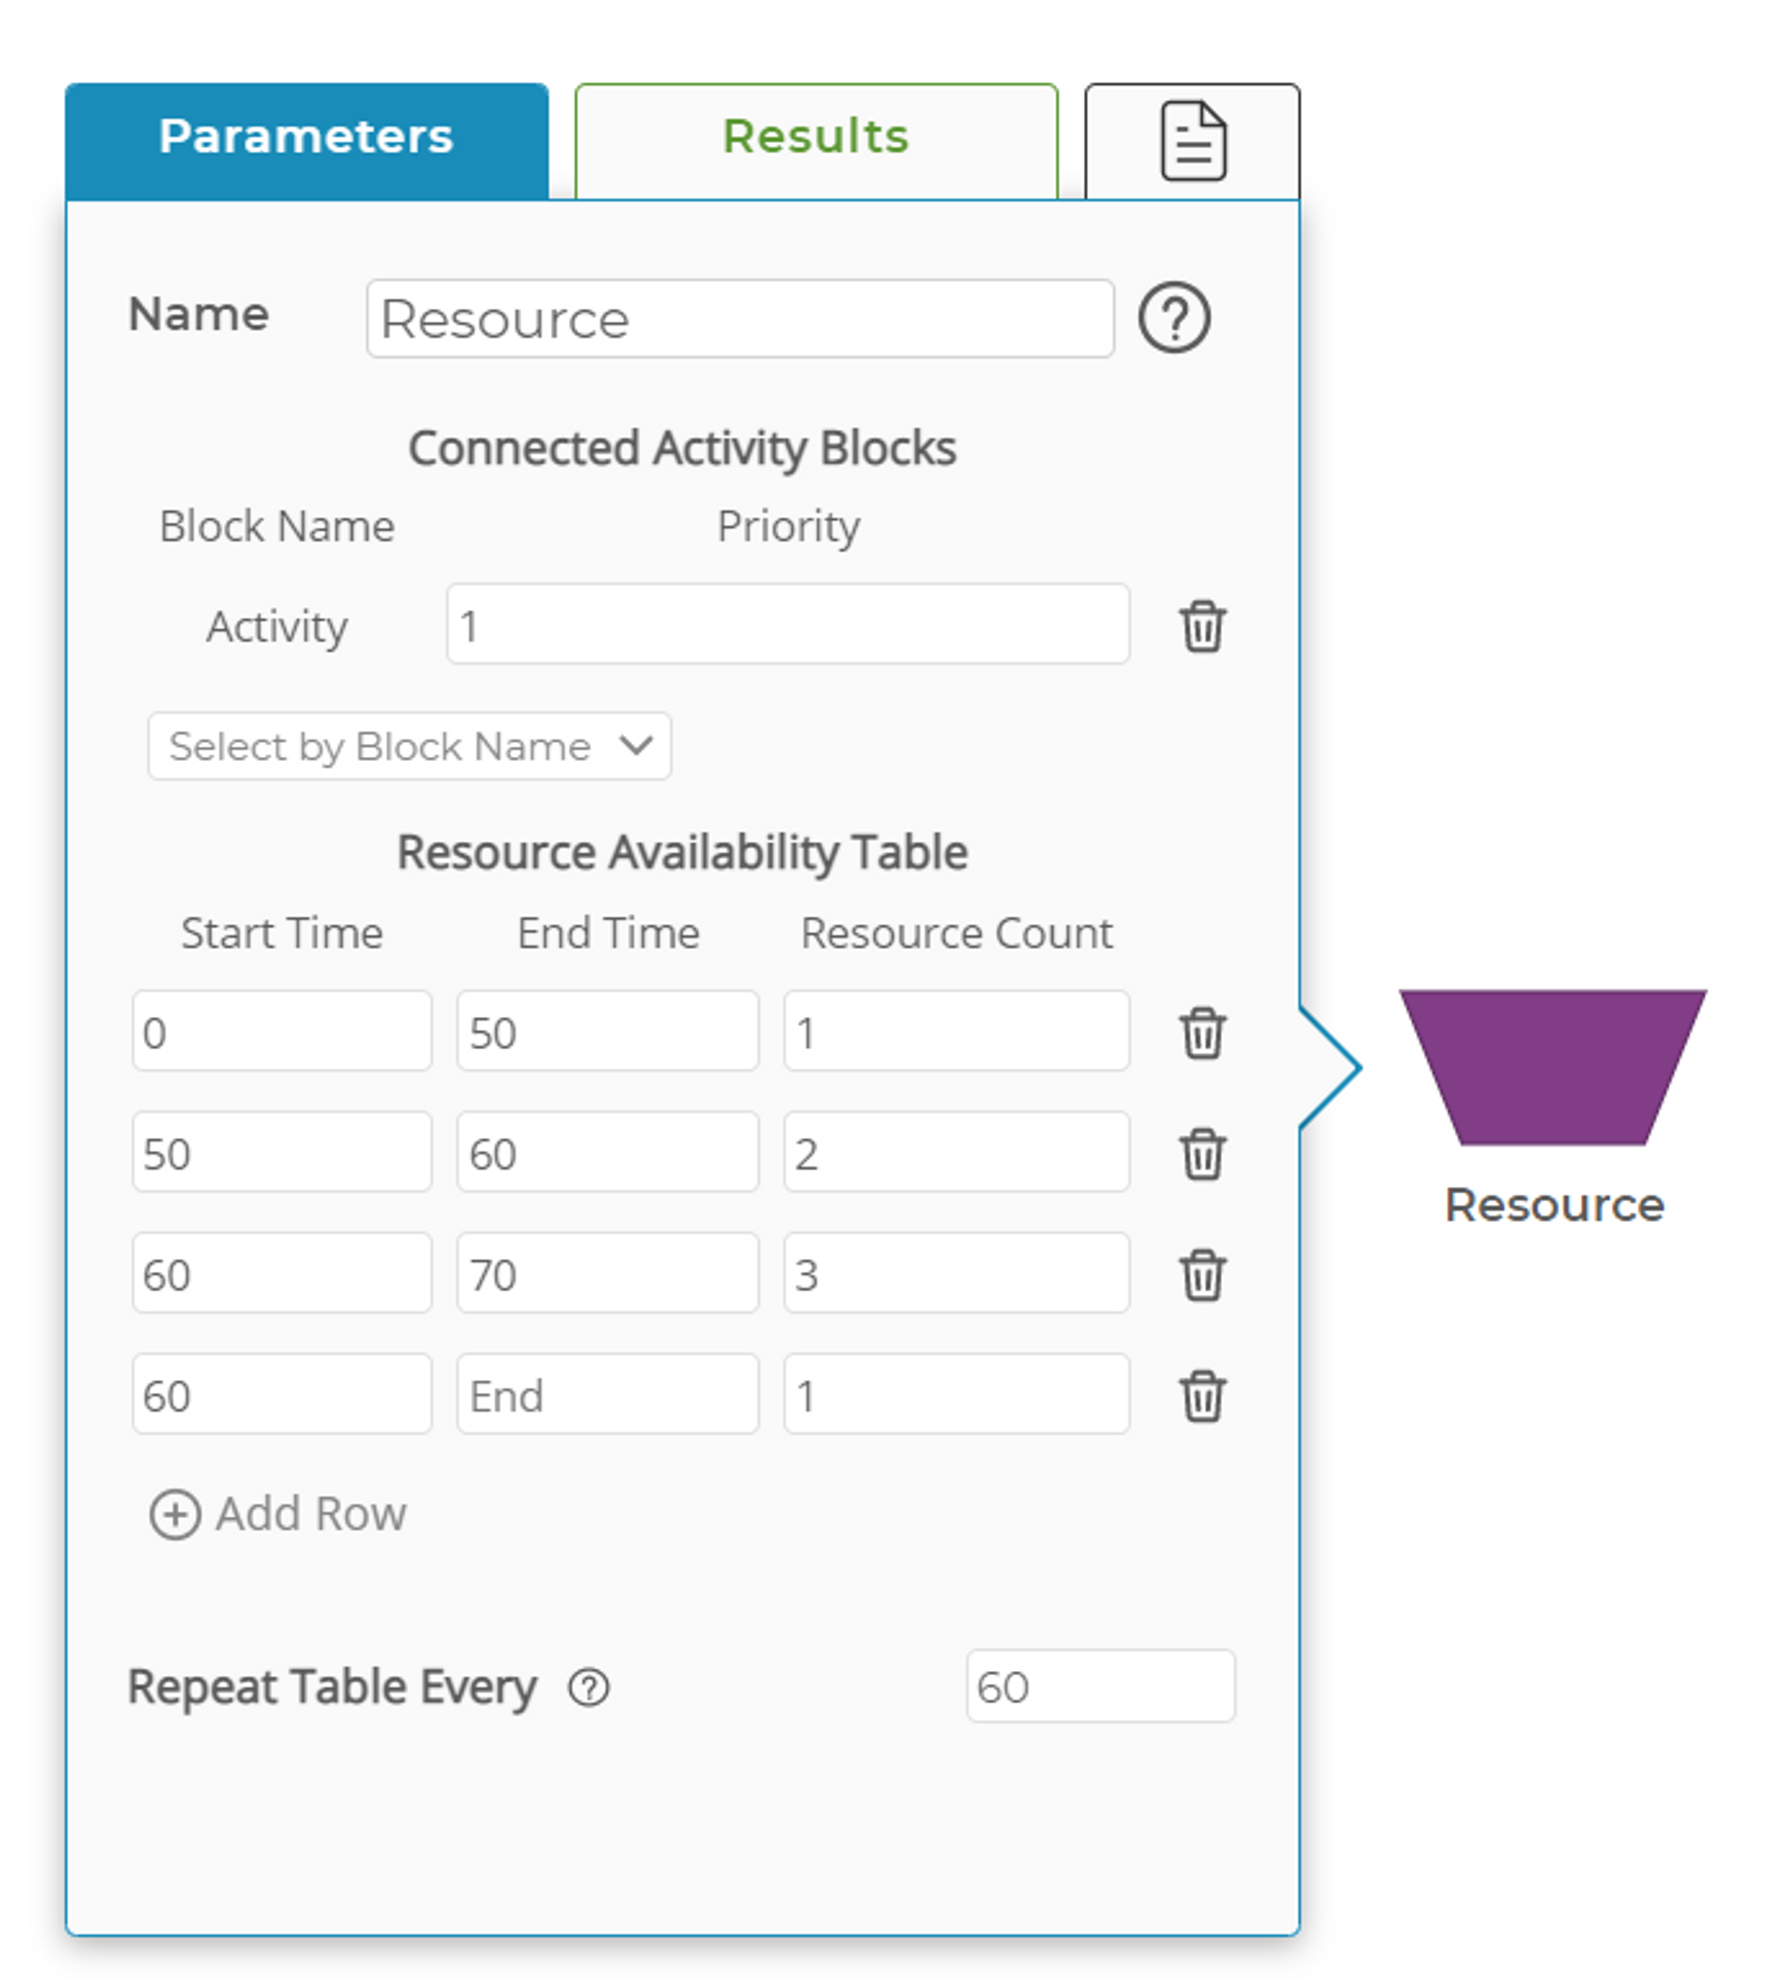Switch to the Results tab
This screenshot has height=1988, width=1792.
point(816,139)
